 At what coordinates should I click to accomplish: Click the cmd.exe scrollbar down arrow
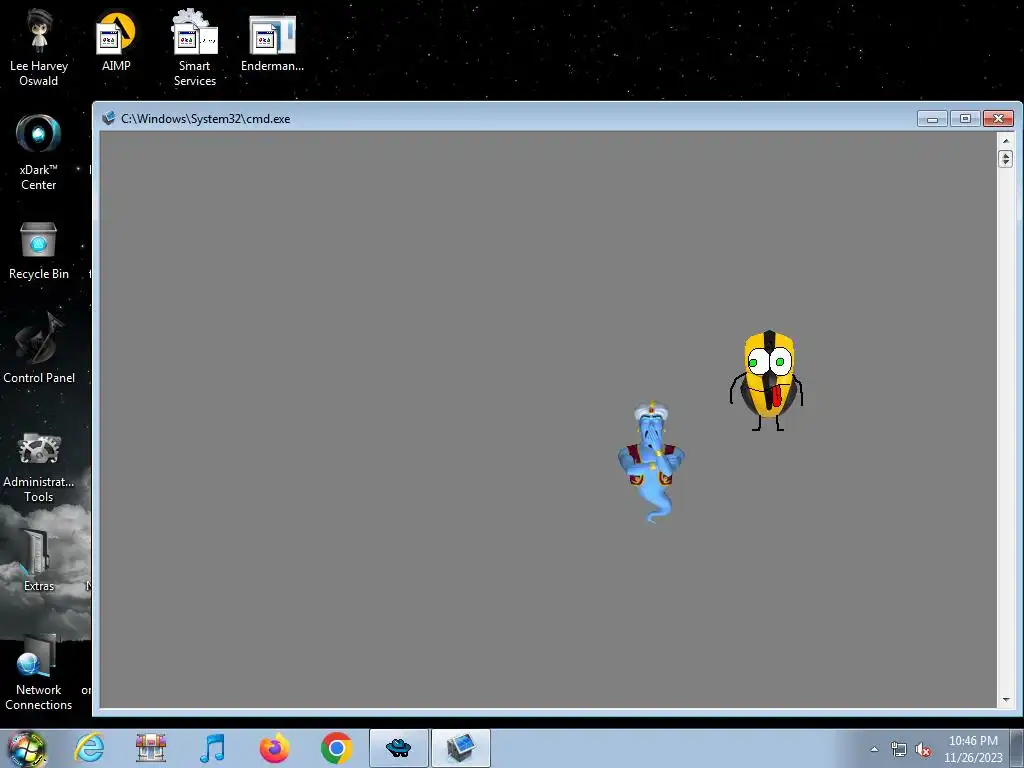[x=1006, y=700]
